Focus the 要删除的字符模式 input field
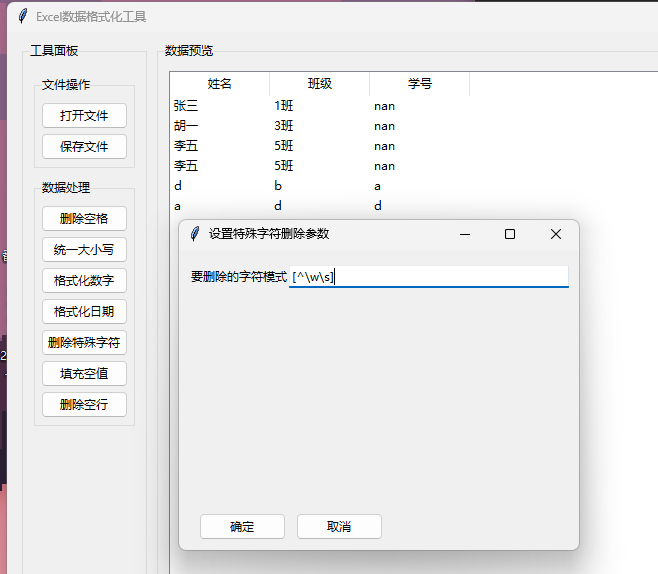This screenshot has height=574, width=658. [429, 277]
